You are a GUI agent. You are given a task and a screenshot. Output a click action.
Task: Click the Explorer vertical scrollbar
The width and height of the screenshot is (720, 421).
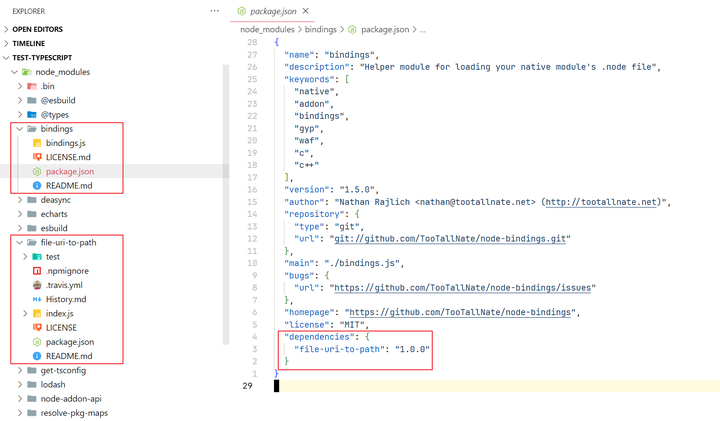(x=225, y=204)
